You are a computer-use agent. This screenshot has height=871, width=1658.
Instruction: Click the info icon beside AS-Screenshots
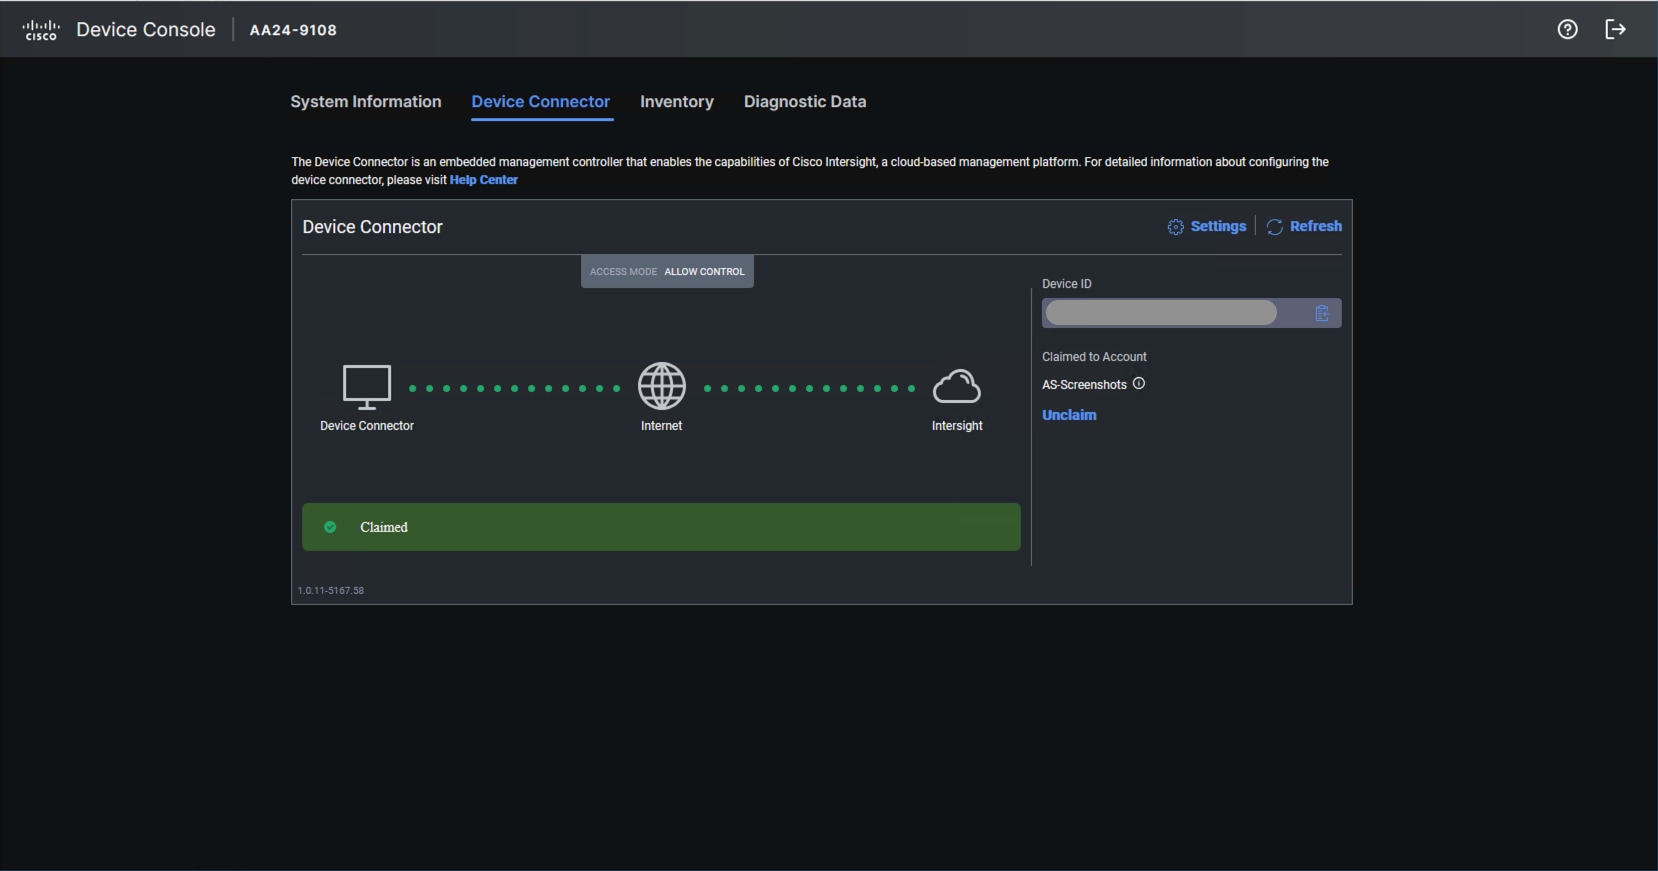[1139, 383]
